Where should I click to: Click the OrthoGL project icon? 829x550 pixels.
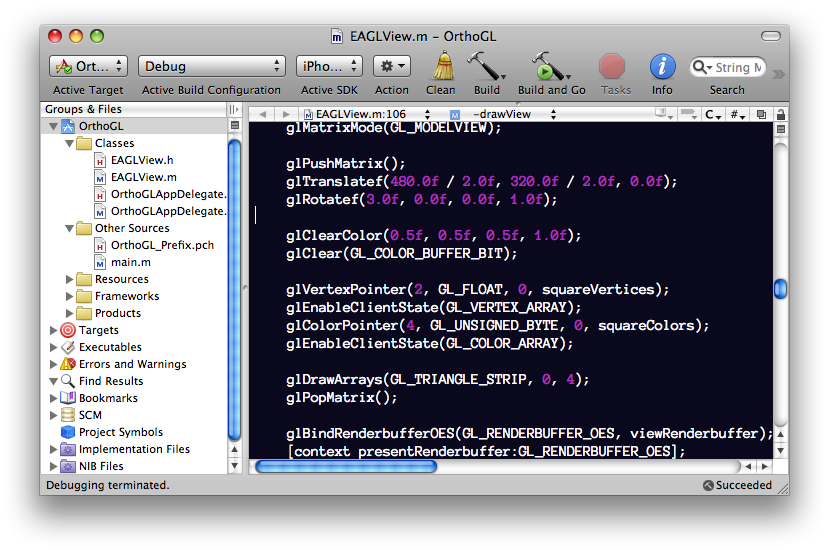click(68, 126)
